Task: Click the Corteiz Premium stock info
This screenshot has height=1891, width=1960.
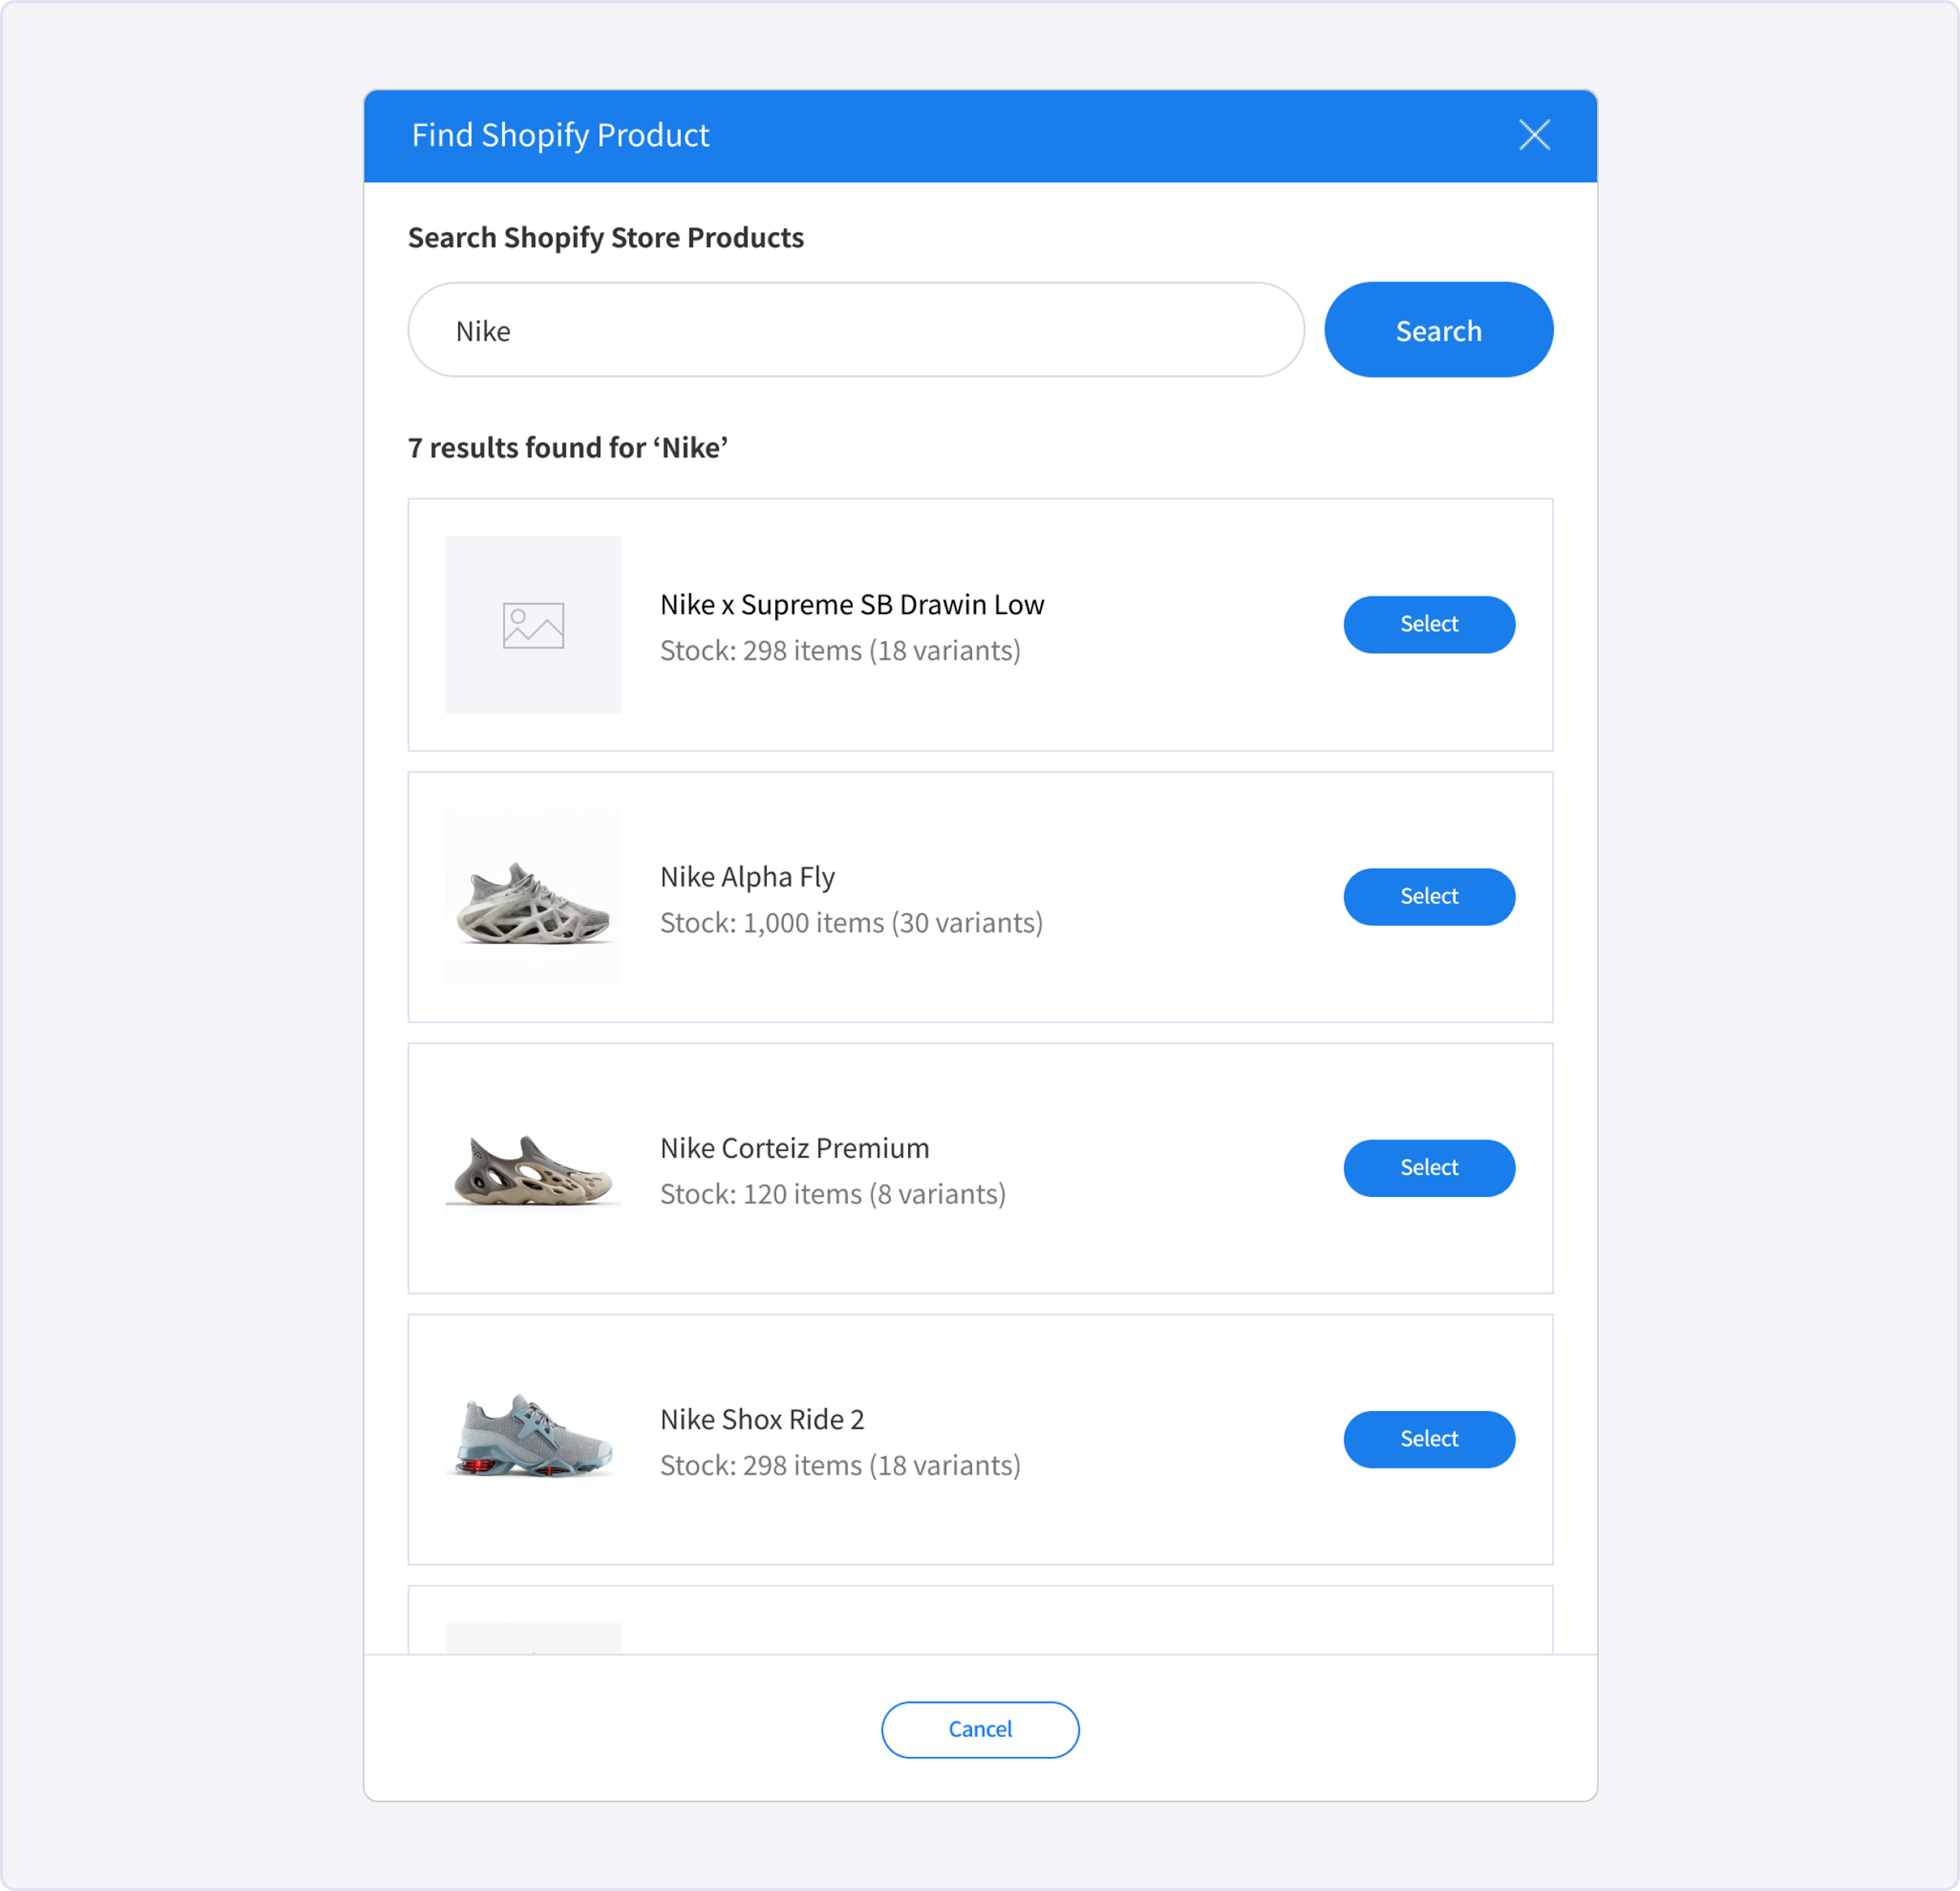Action: 832,1193
